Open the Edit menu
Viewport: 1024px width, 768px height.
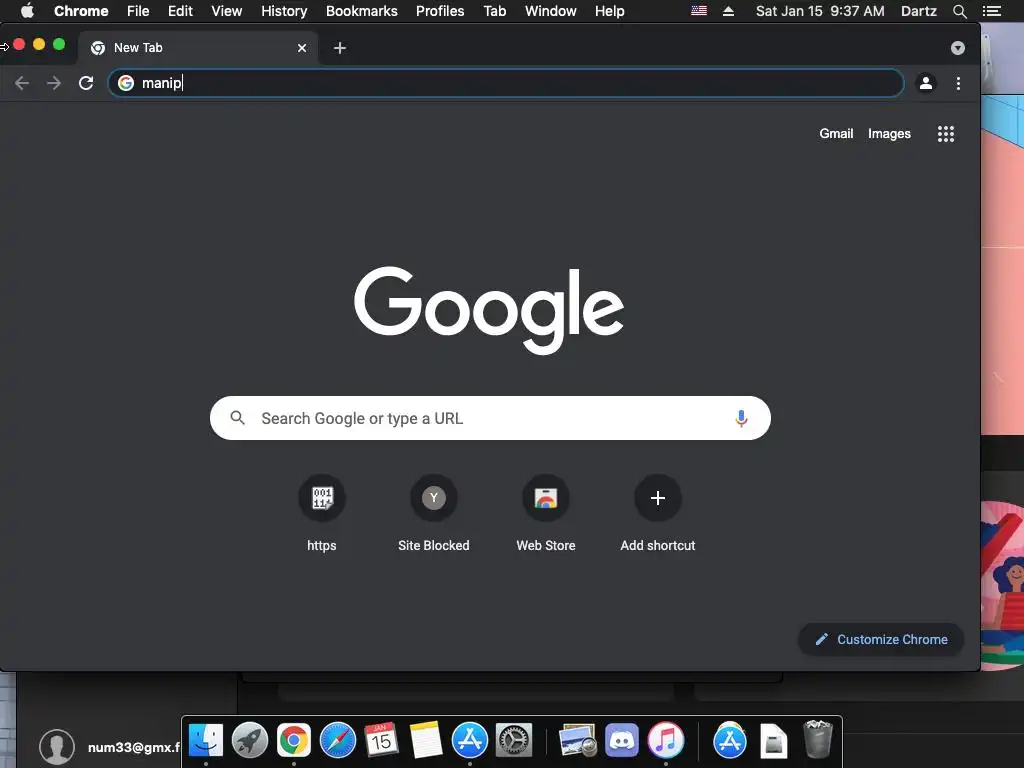point(180,11)
